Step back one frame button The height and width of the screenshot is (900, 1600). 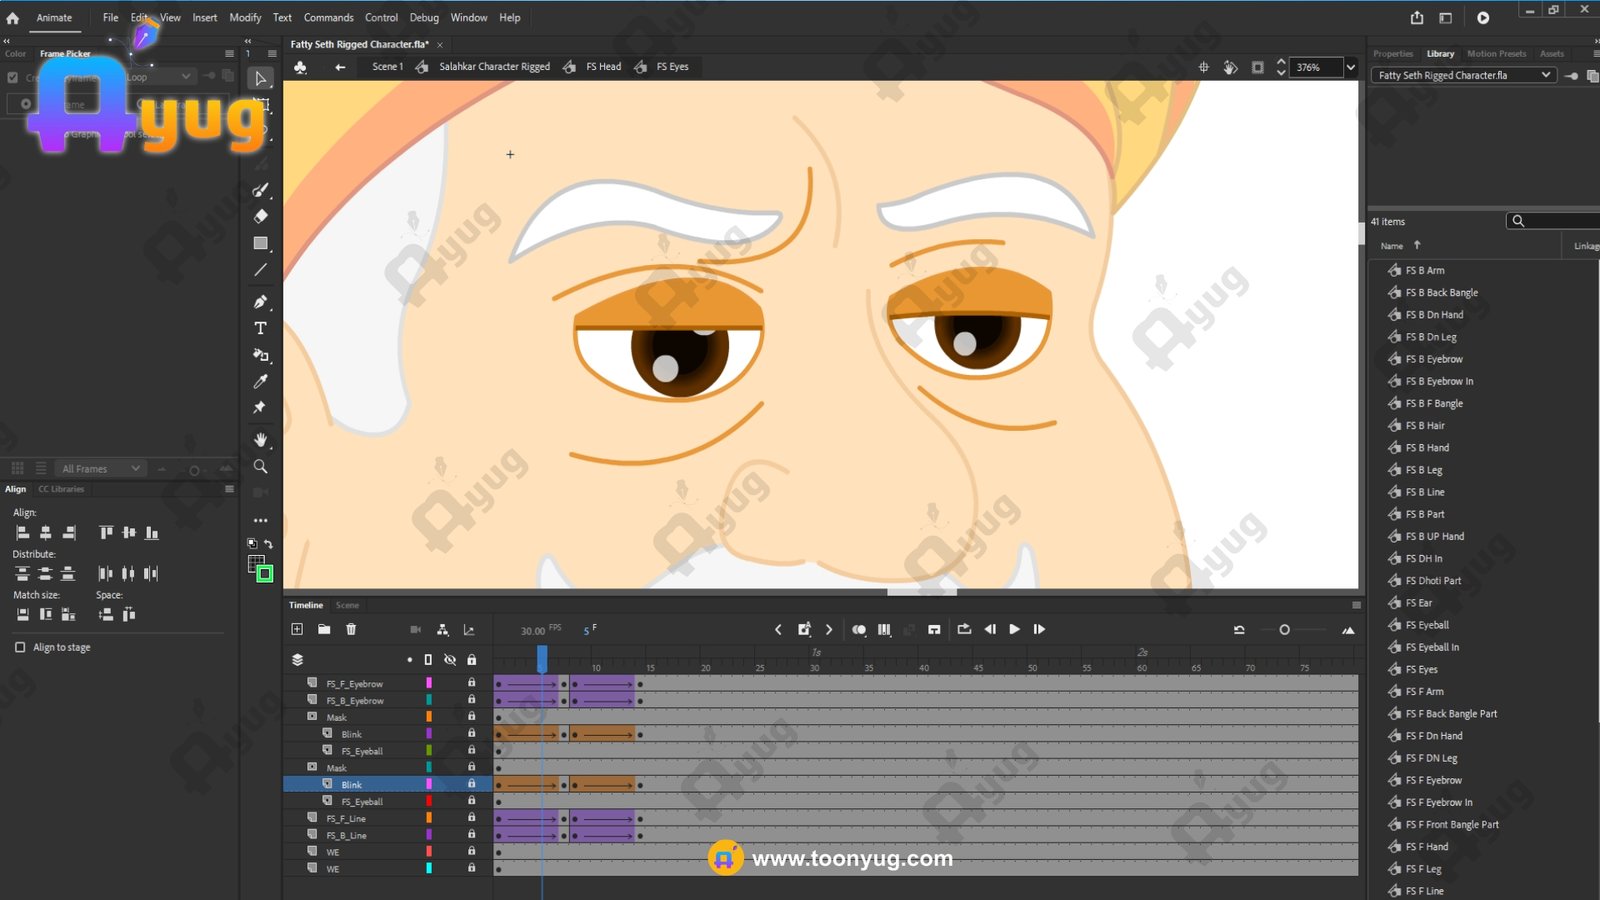pos(990,629)
